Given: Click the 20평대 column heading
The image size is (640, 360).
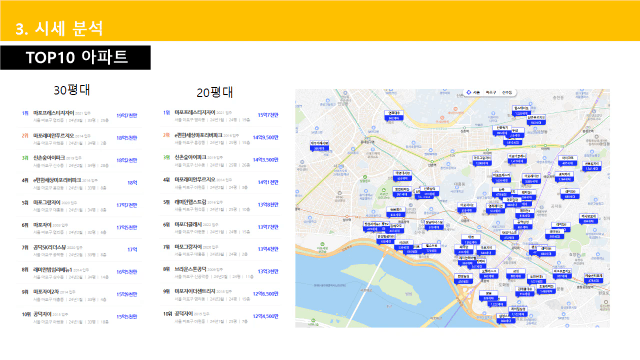Looking at the screenshot, I should point(215,92).
